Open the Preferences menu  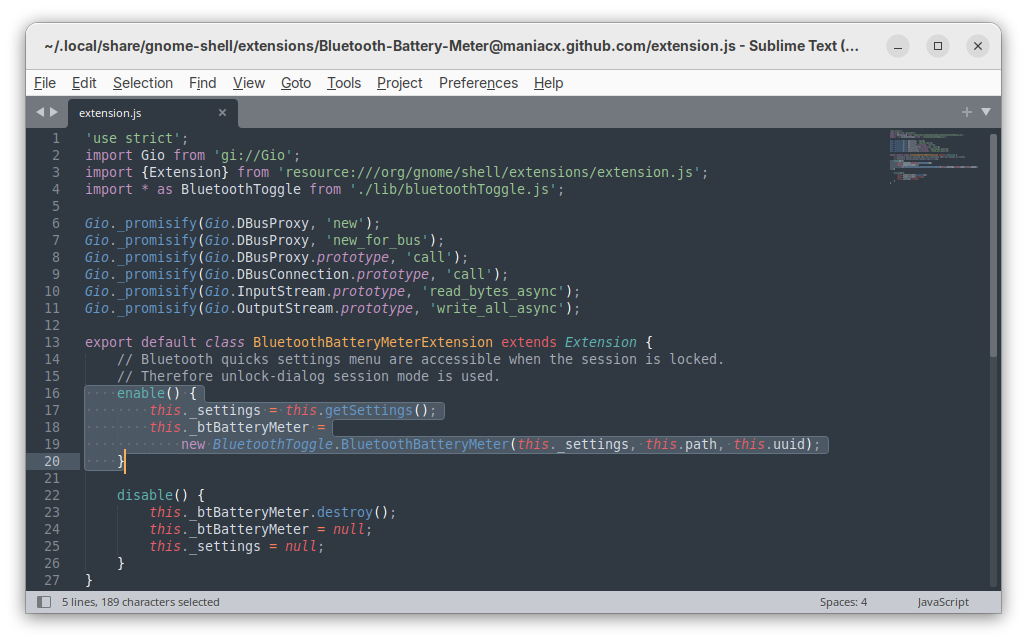[x=478, y=83]
